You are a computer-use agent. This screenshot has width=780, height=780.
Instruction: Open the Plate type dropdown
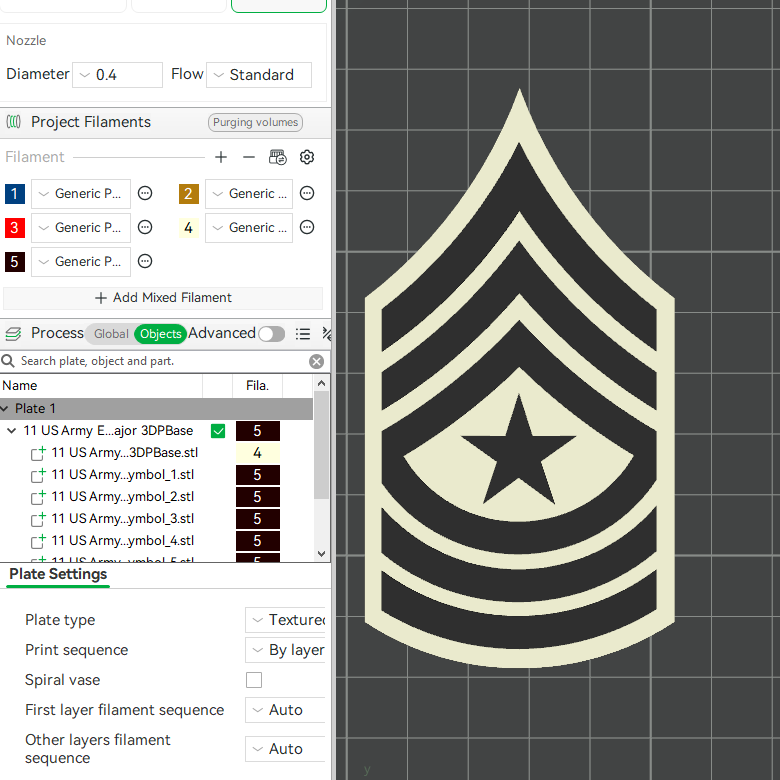click(286, 620)
